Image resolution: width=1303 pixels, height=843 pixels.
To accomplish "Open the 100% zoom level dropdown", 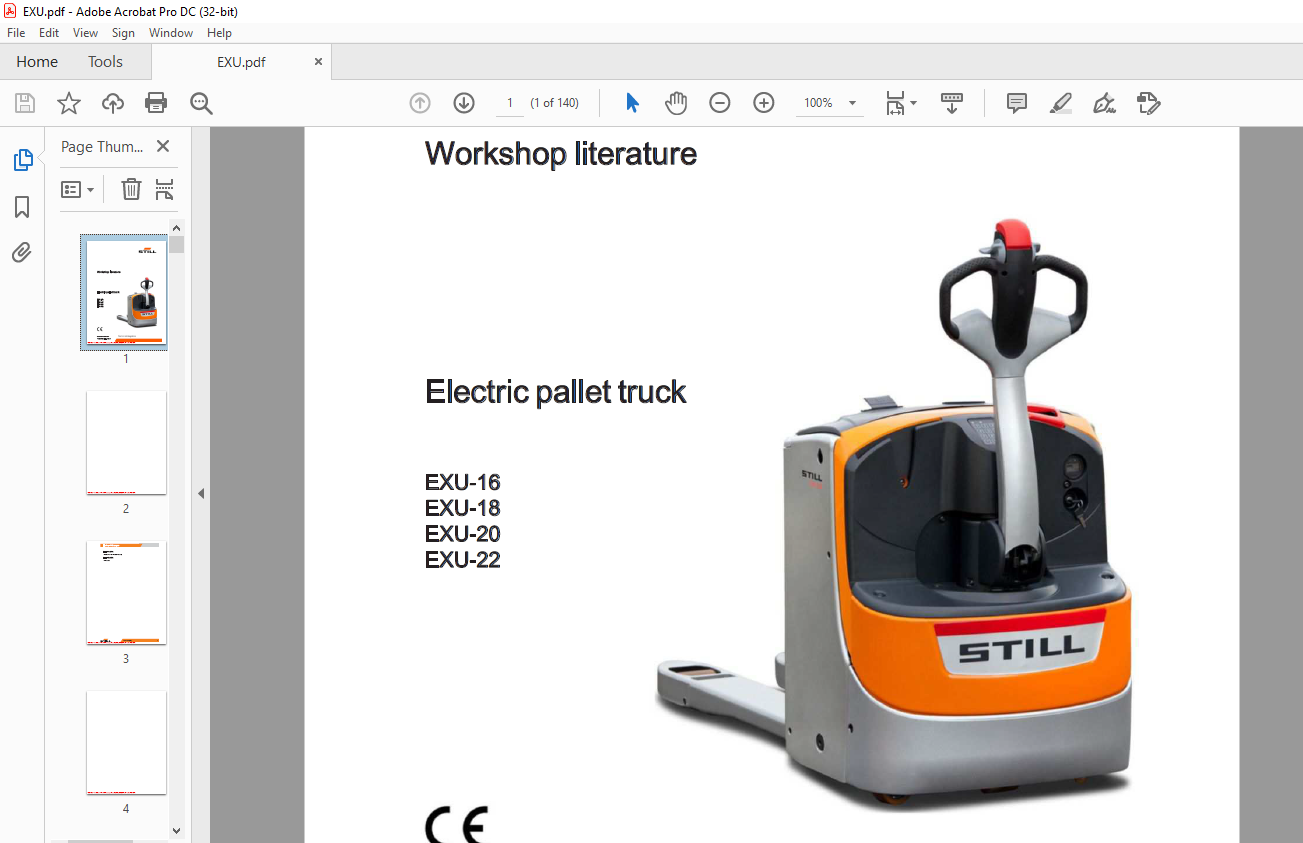I will (x=830, y=103).
